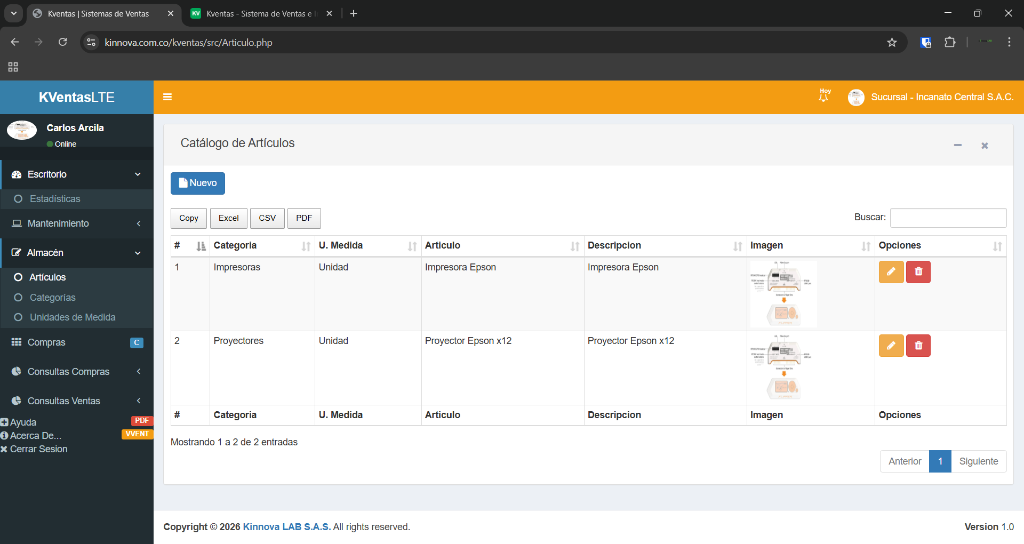Go back in browser history
Screen dimensions: 1024x544
(15, 42)
